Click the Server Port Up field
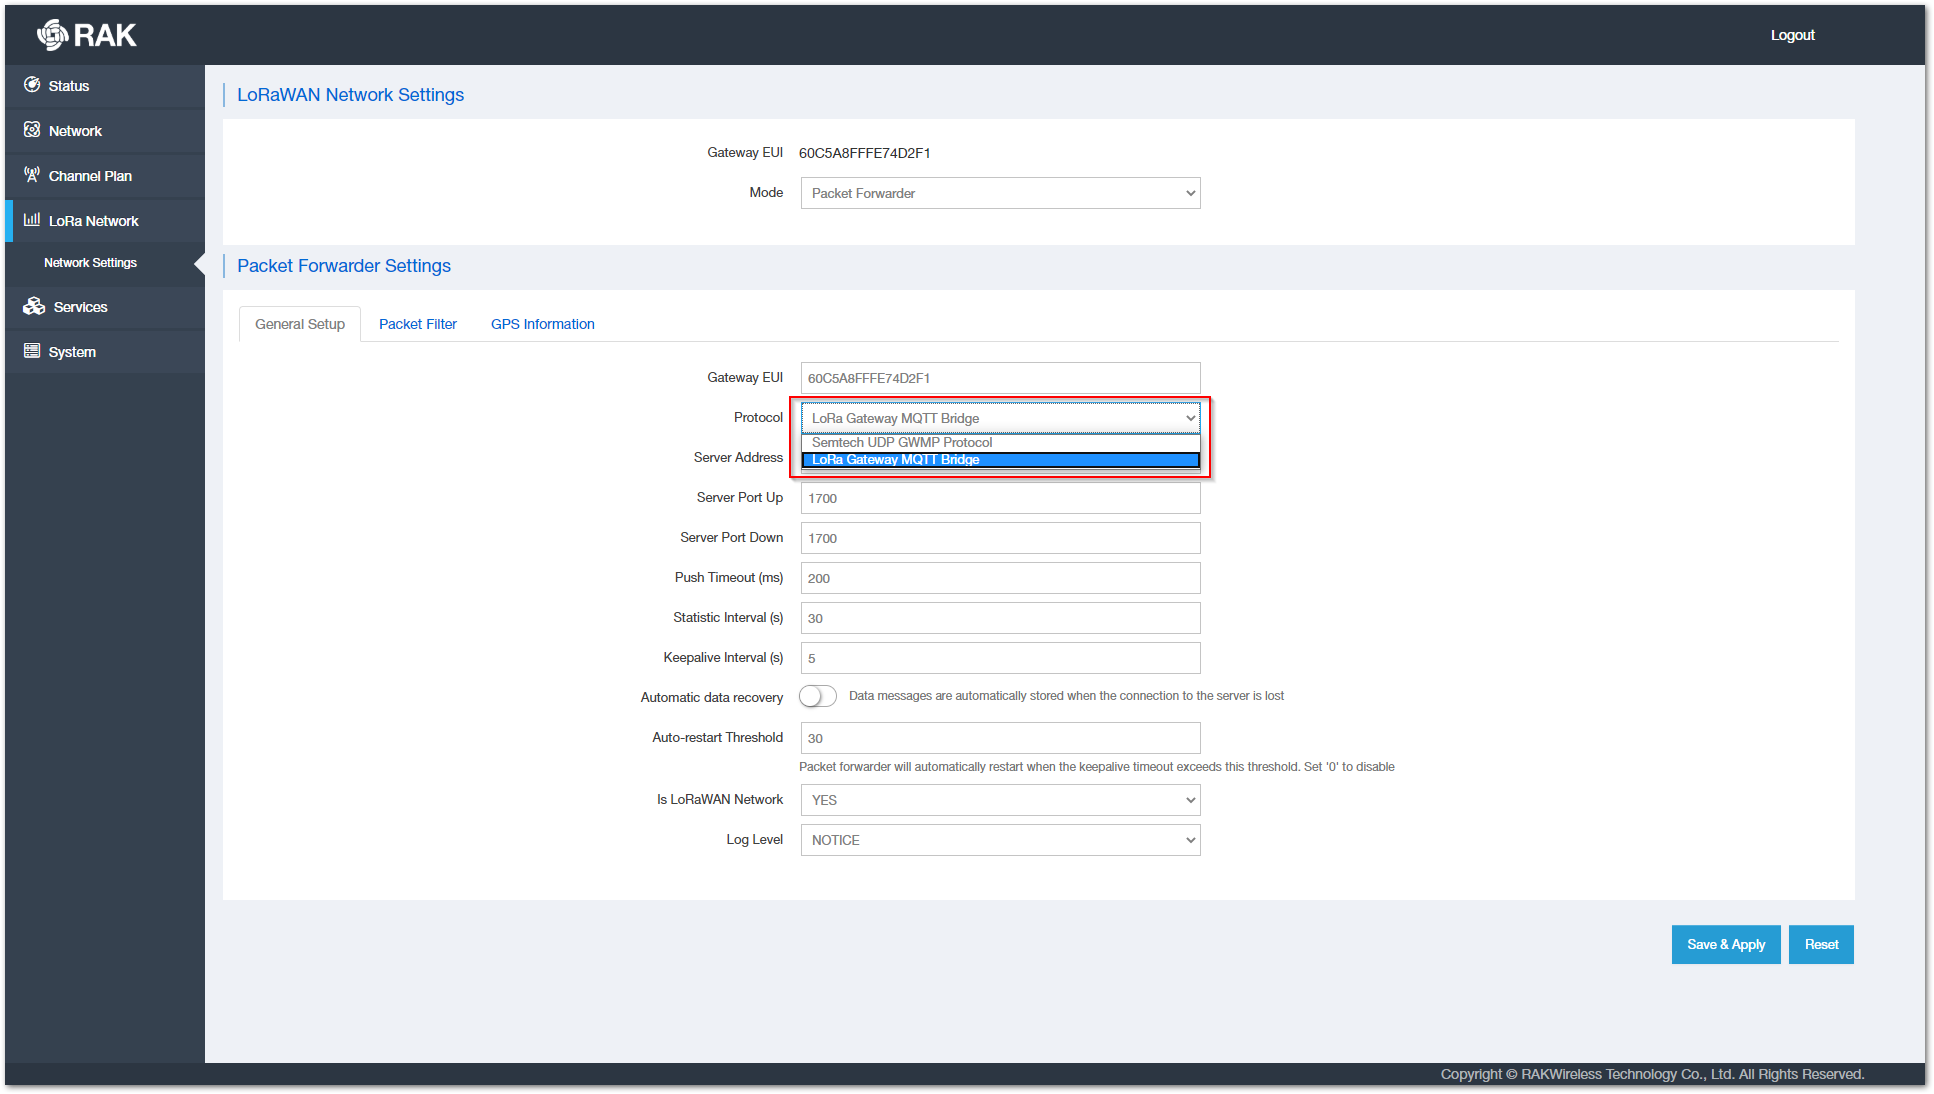This screenshot has width=1934, height=1094. tap(1000, 498)
